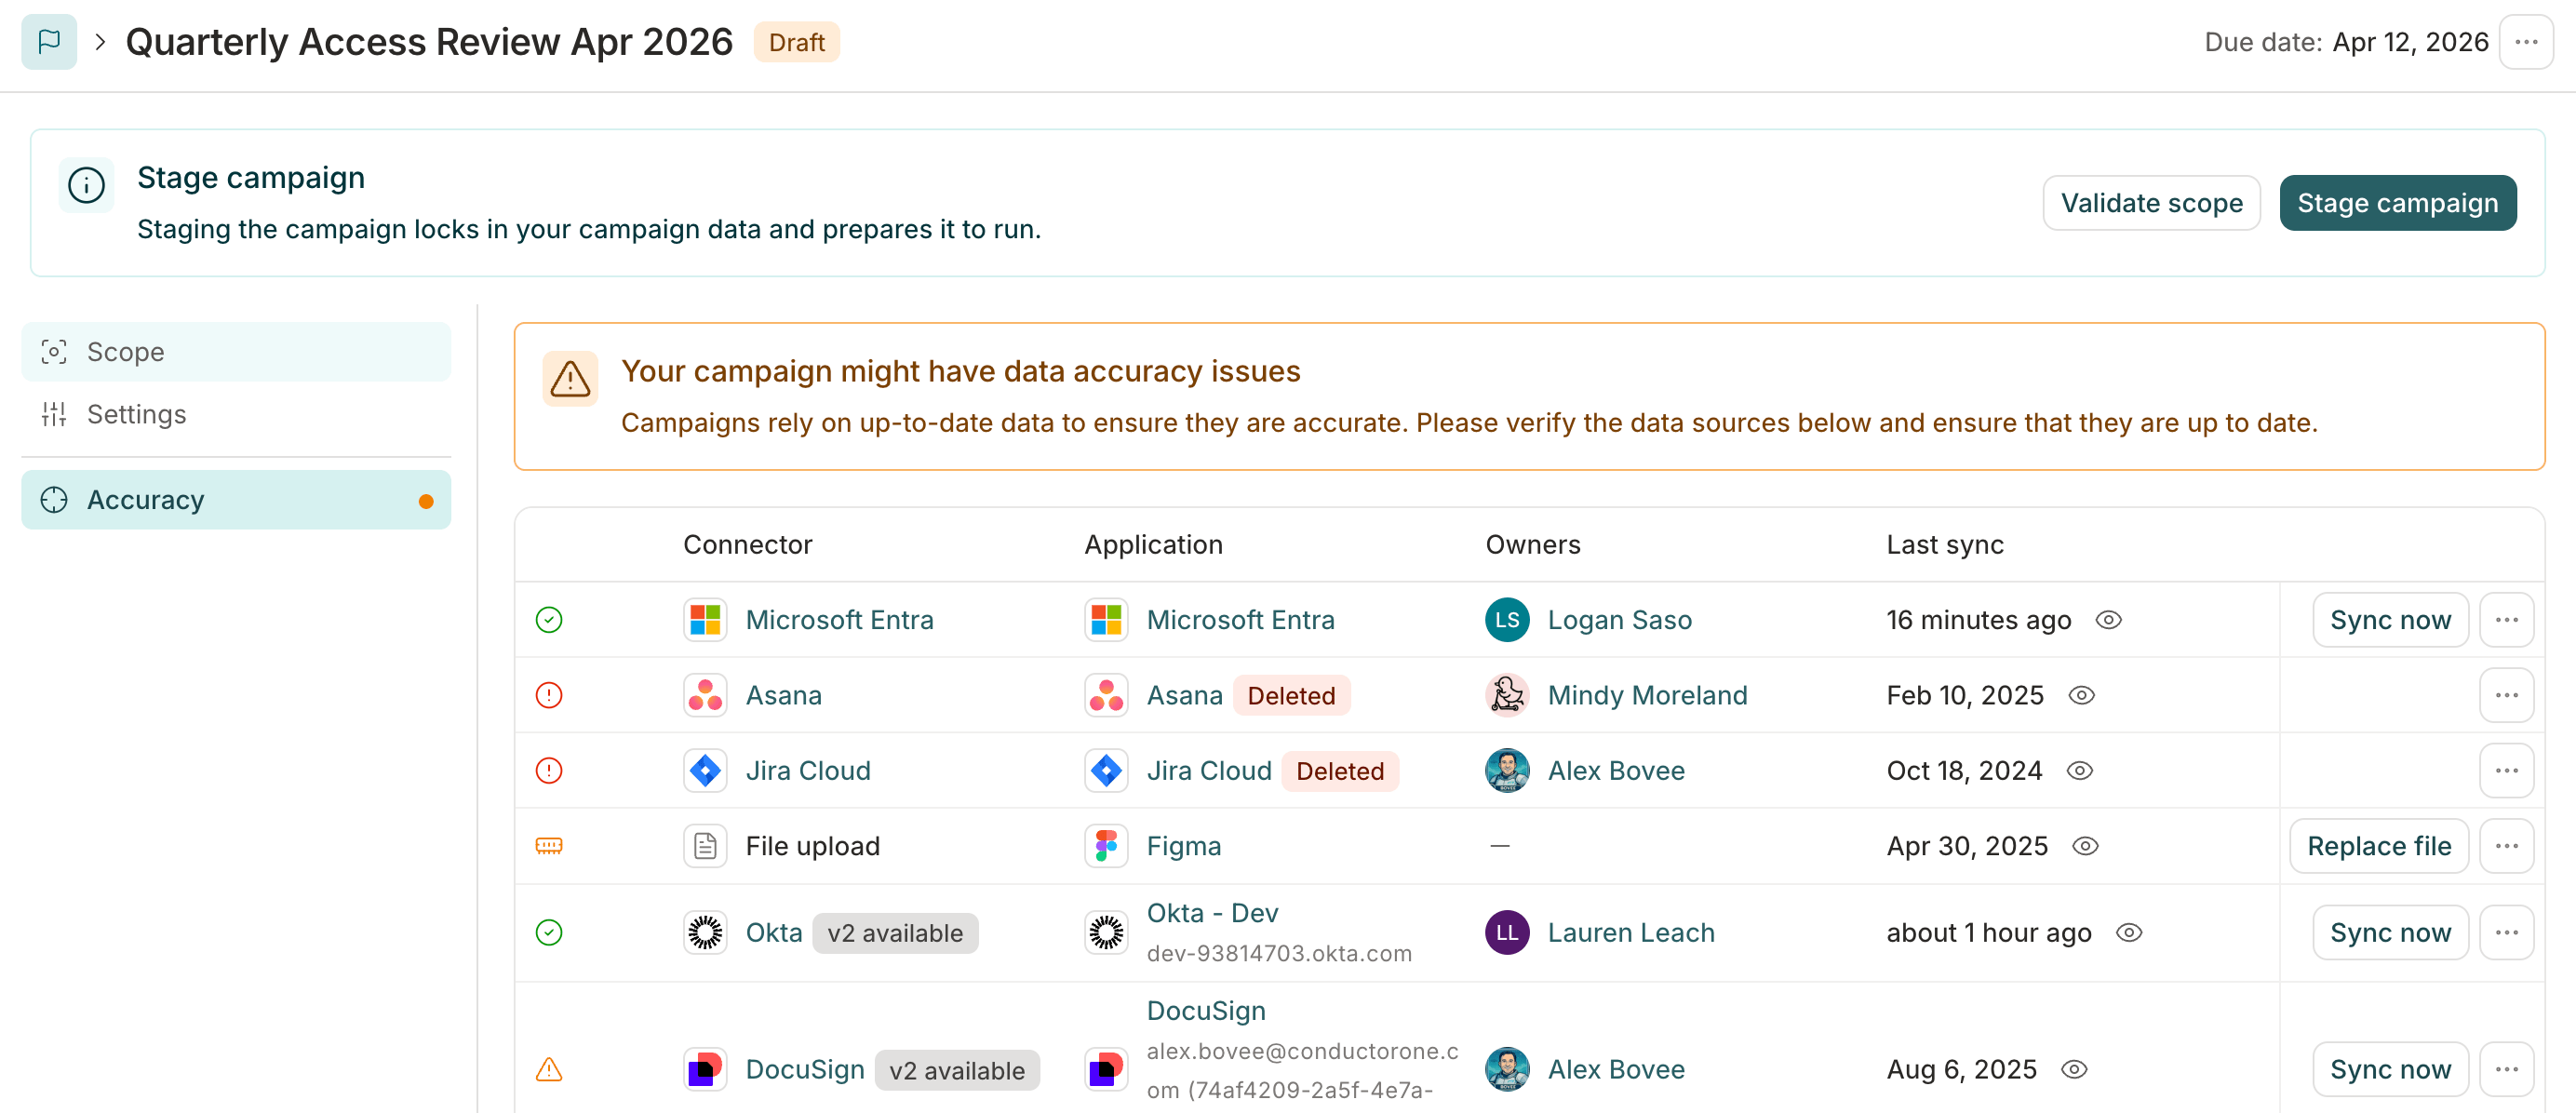Click the DocuSign application logo
This screenshot has width=2576, height=1113.
coord(1106,1069)
